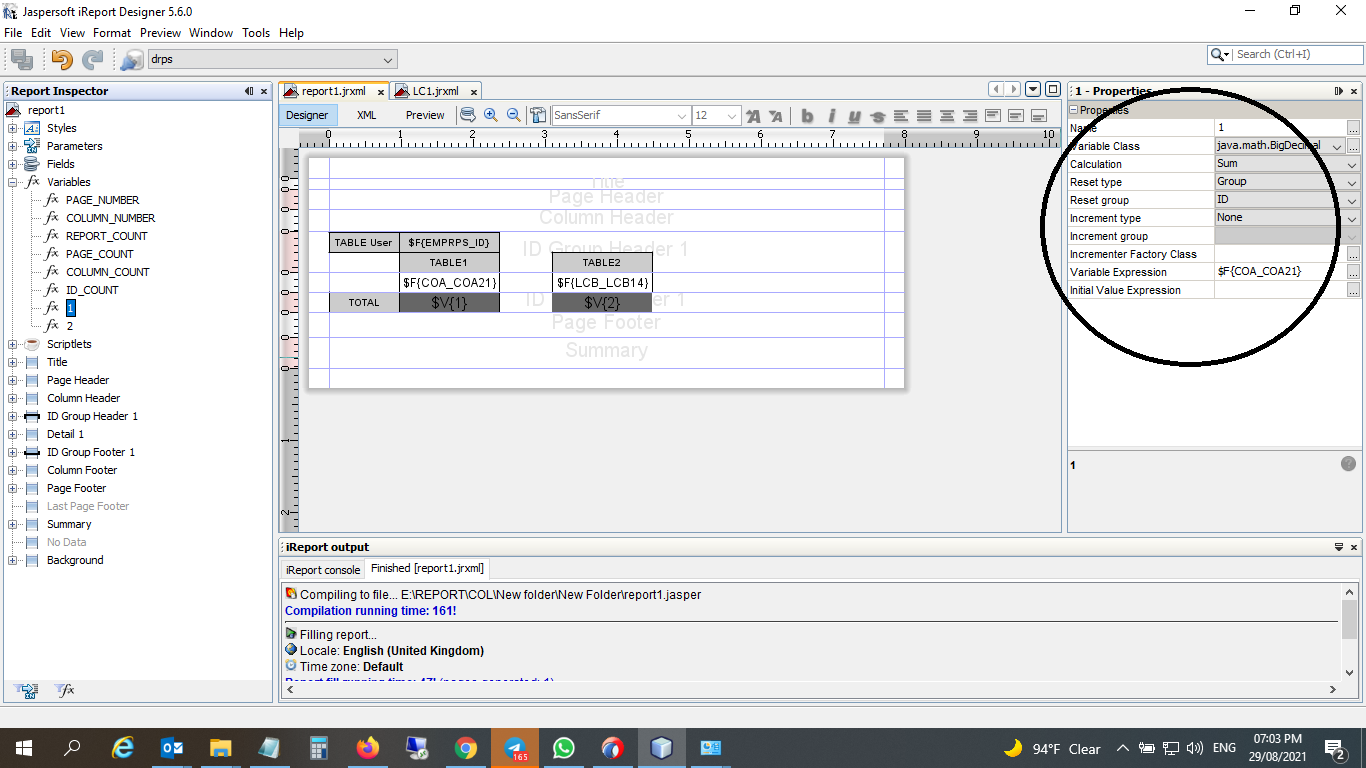Click the Undo arrow in the toolbar

point(62,59)
